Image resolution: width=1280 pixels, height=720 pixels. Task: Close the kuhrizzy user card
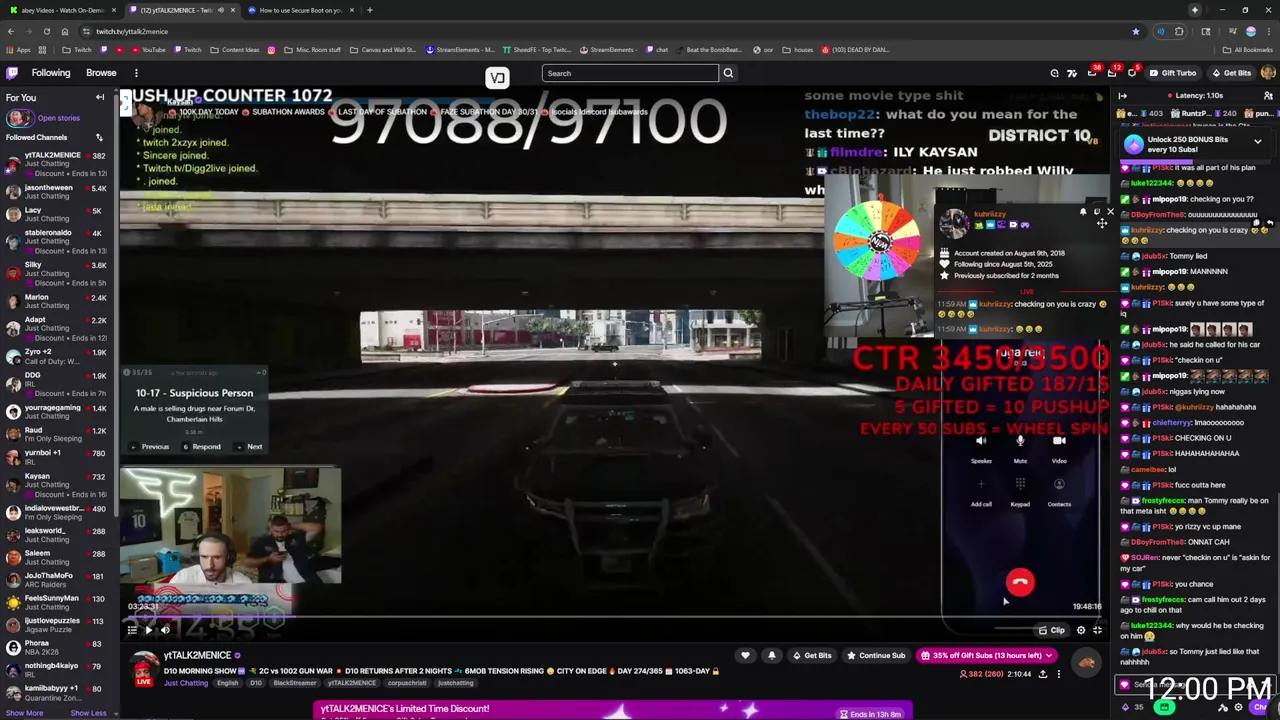[1110, 212]
